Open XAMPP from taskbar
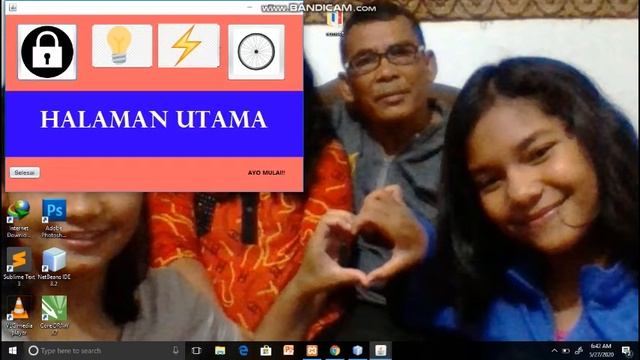Viewport: 640px width, 360px height. pyautogui.click(x=312, y=351)
